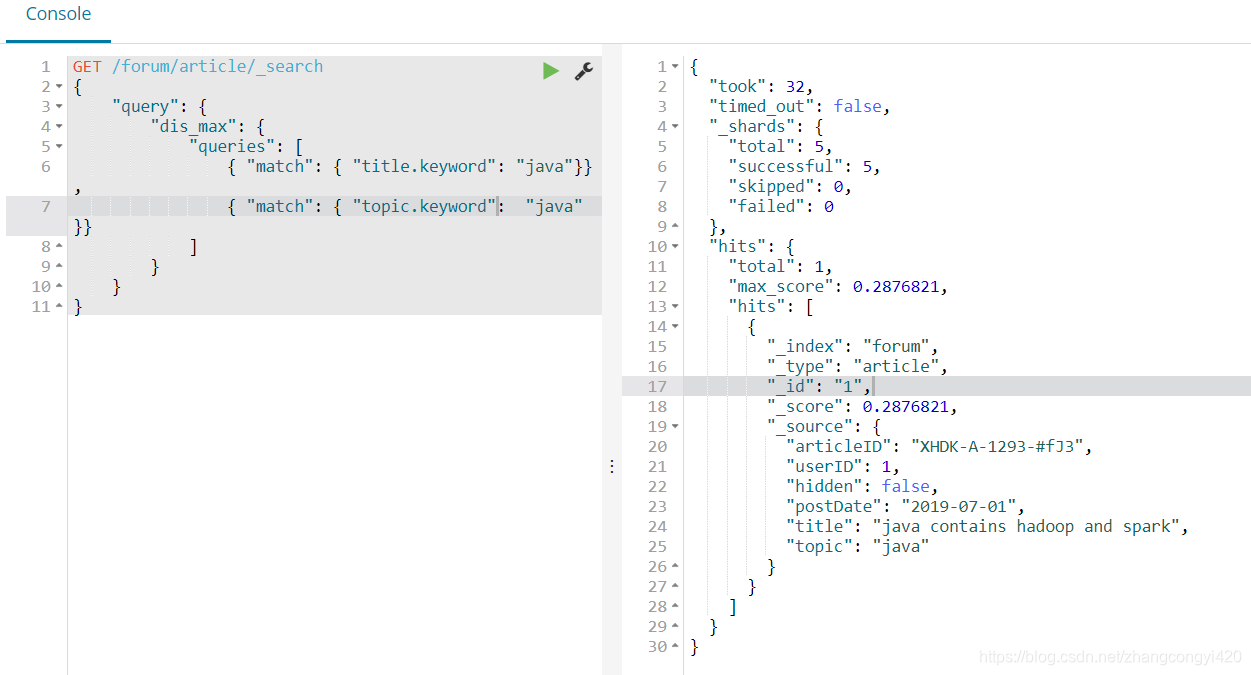Image resolution: width=1251 pixels, height=675 pixels.
Task: Run the request with green play icon
Action: click(x=550, y=71)
